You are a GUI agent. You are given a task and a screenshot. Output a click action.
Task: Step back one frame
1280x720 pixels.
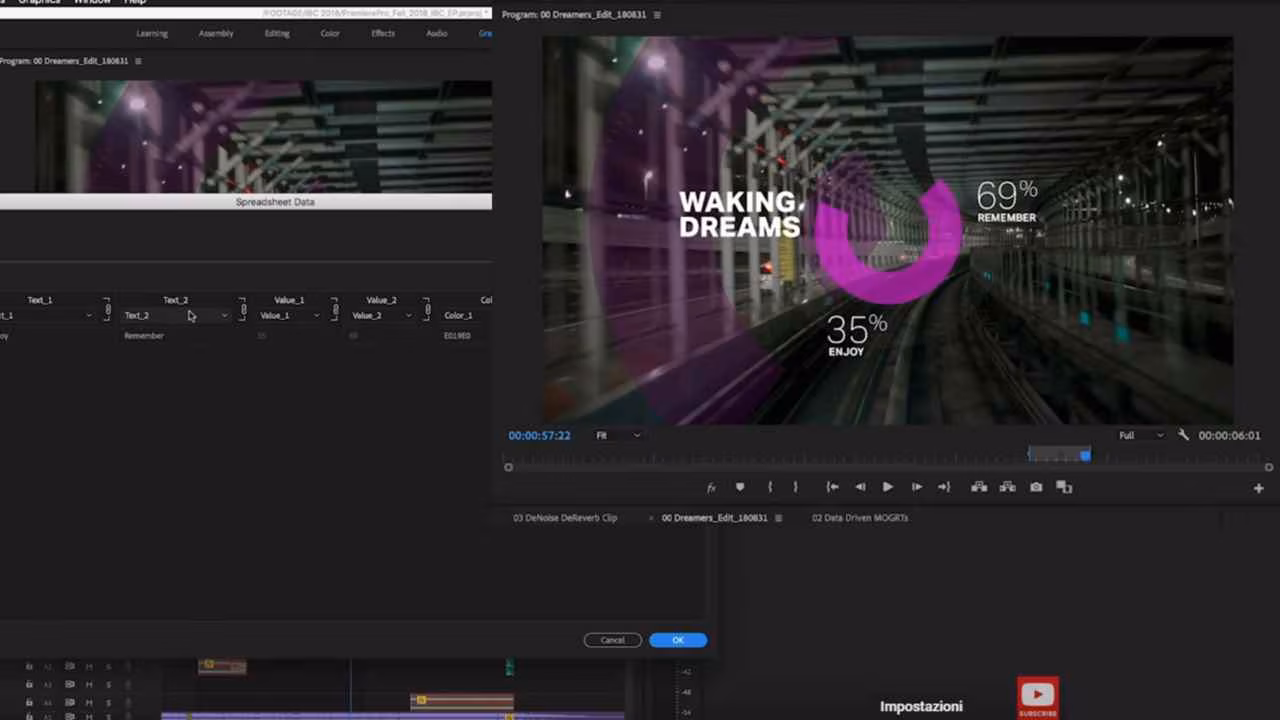[860, 487]
